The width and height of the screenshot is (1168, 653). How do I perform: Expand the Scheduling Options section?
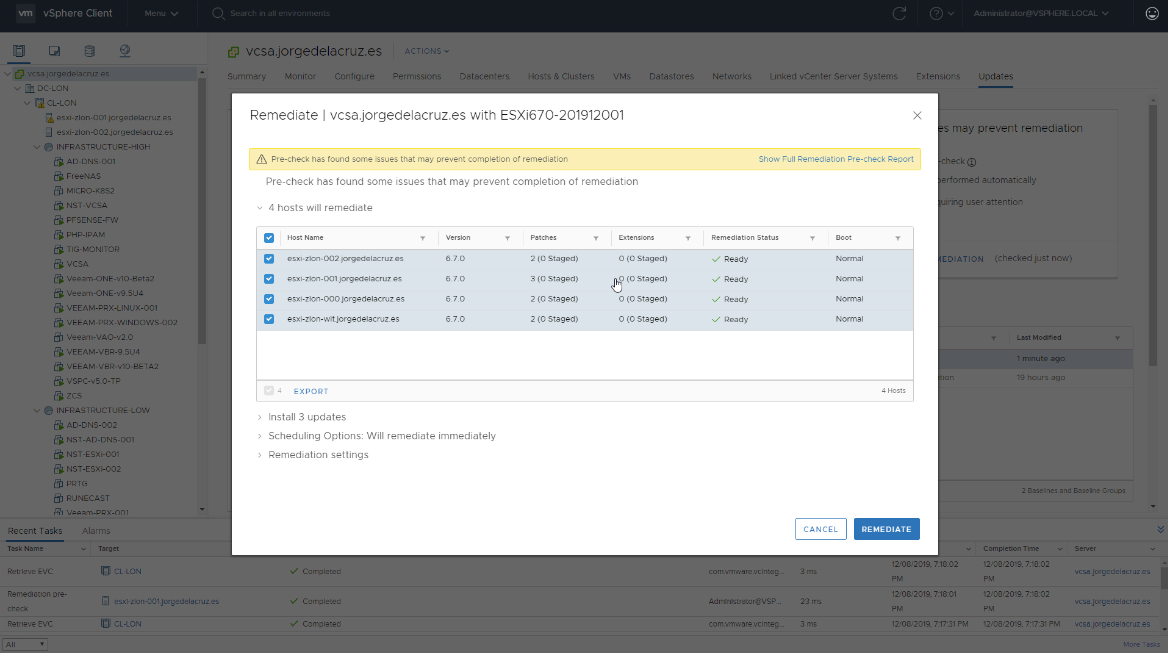click(x=260, y=436)
